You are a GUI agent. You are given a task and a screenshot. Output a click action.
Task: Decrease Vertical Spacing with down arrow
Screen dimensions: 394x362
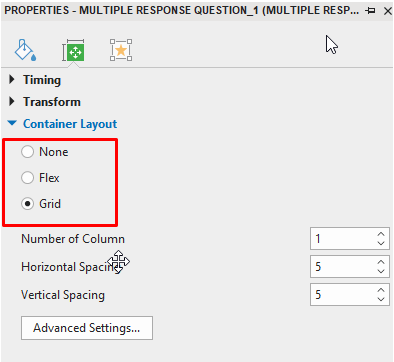tap(381, 299)
